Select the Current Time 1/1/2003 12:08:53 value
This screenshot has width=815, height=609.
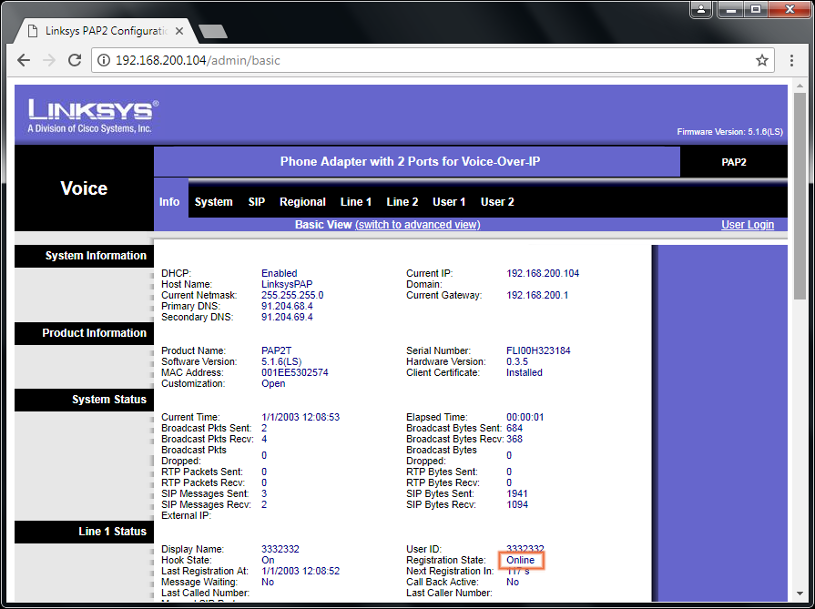click(300, 417)
